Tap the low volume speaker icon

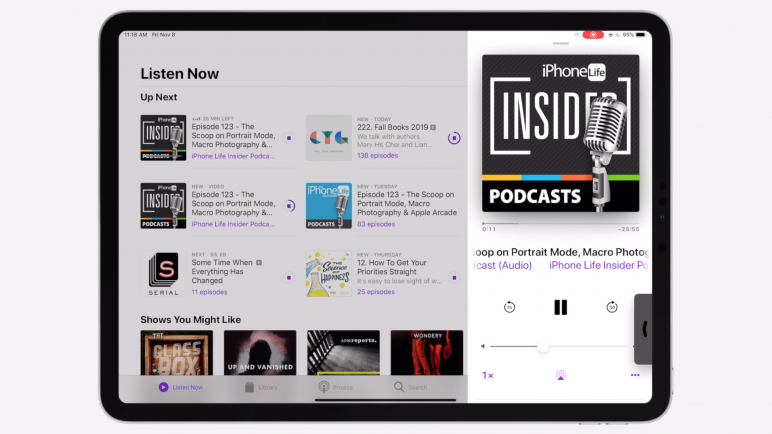tap(483, 346)
